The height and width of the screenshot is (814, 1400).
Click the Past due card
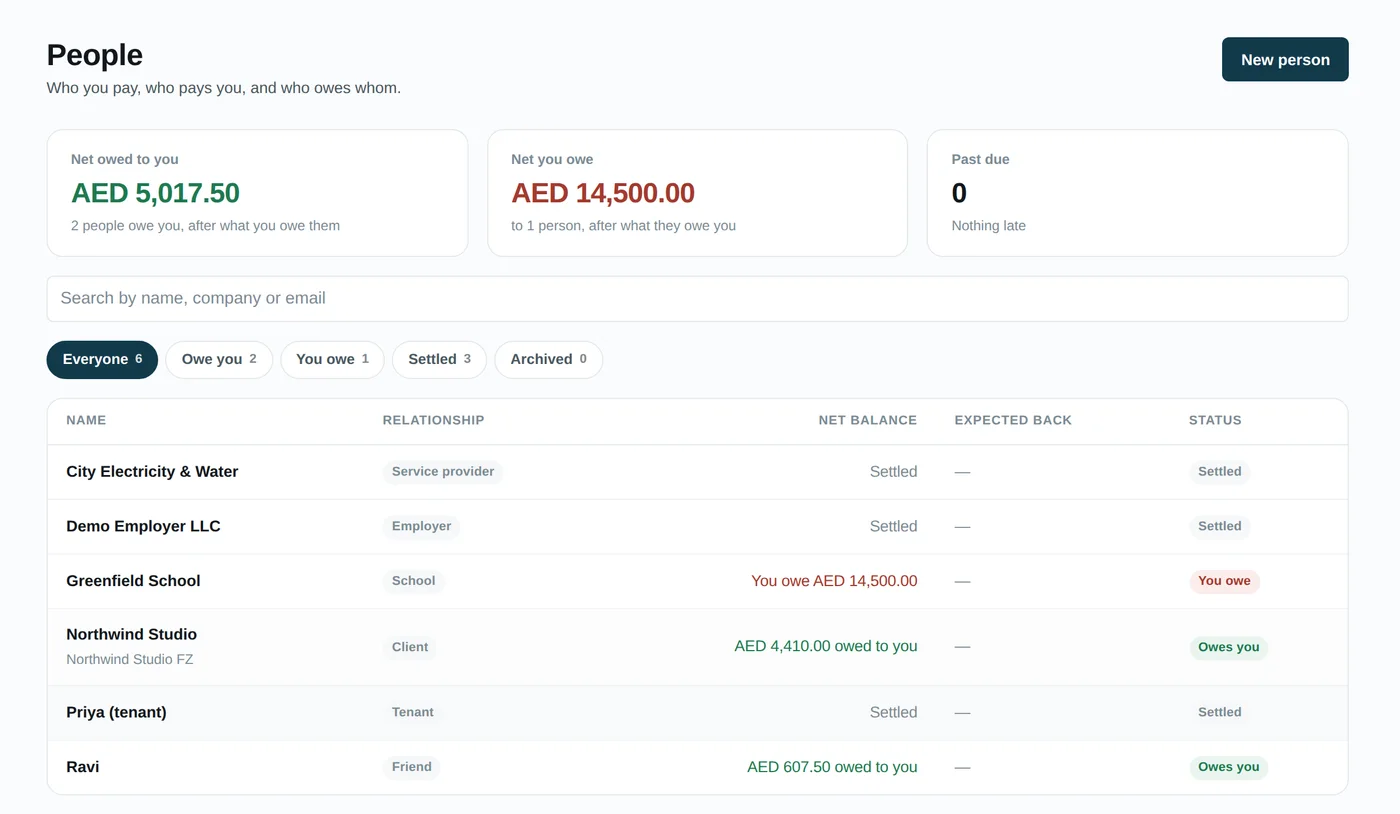[1138, 193]
